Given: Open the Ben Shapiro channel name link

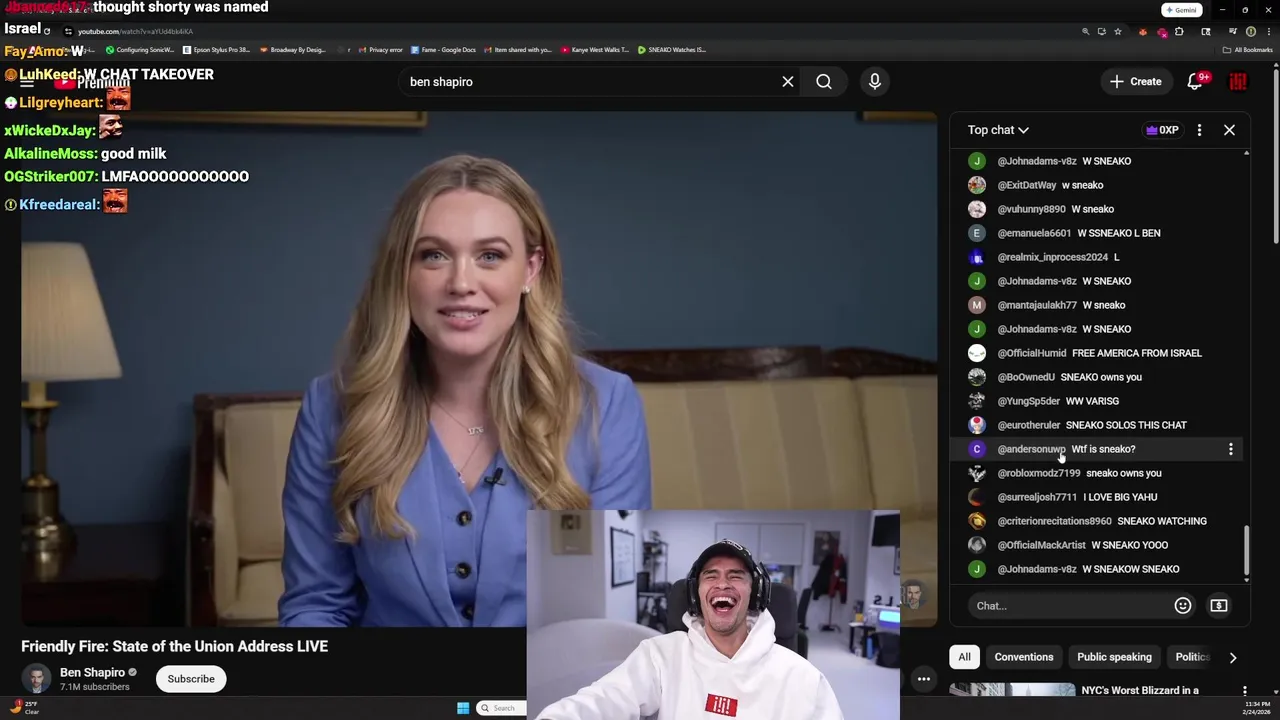Looking at the screenshot, I should pyautogui.click(x=92, y=673).
